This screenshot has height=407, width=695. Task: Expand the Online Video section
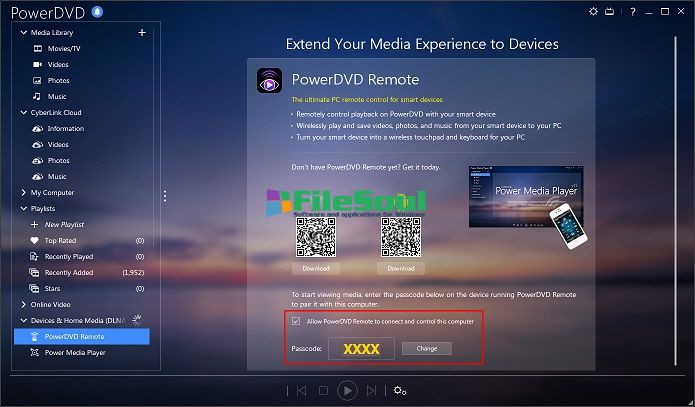click(23, 304)
